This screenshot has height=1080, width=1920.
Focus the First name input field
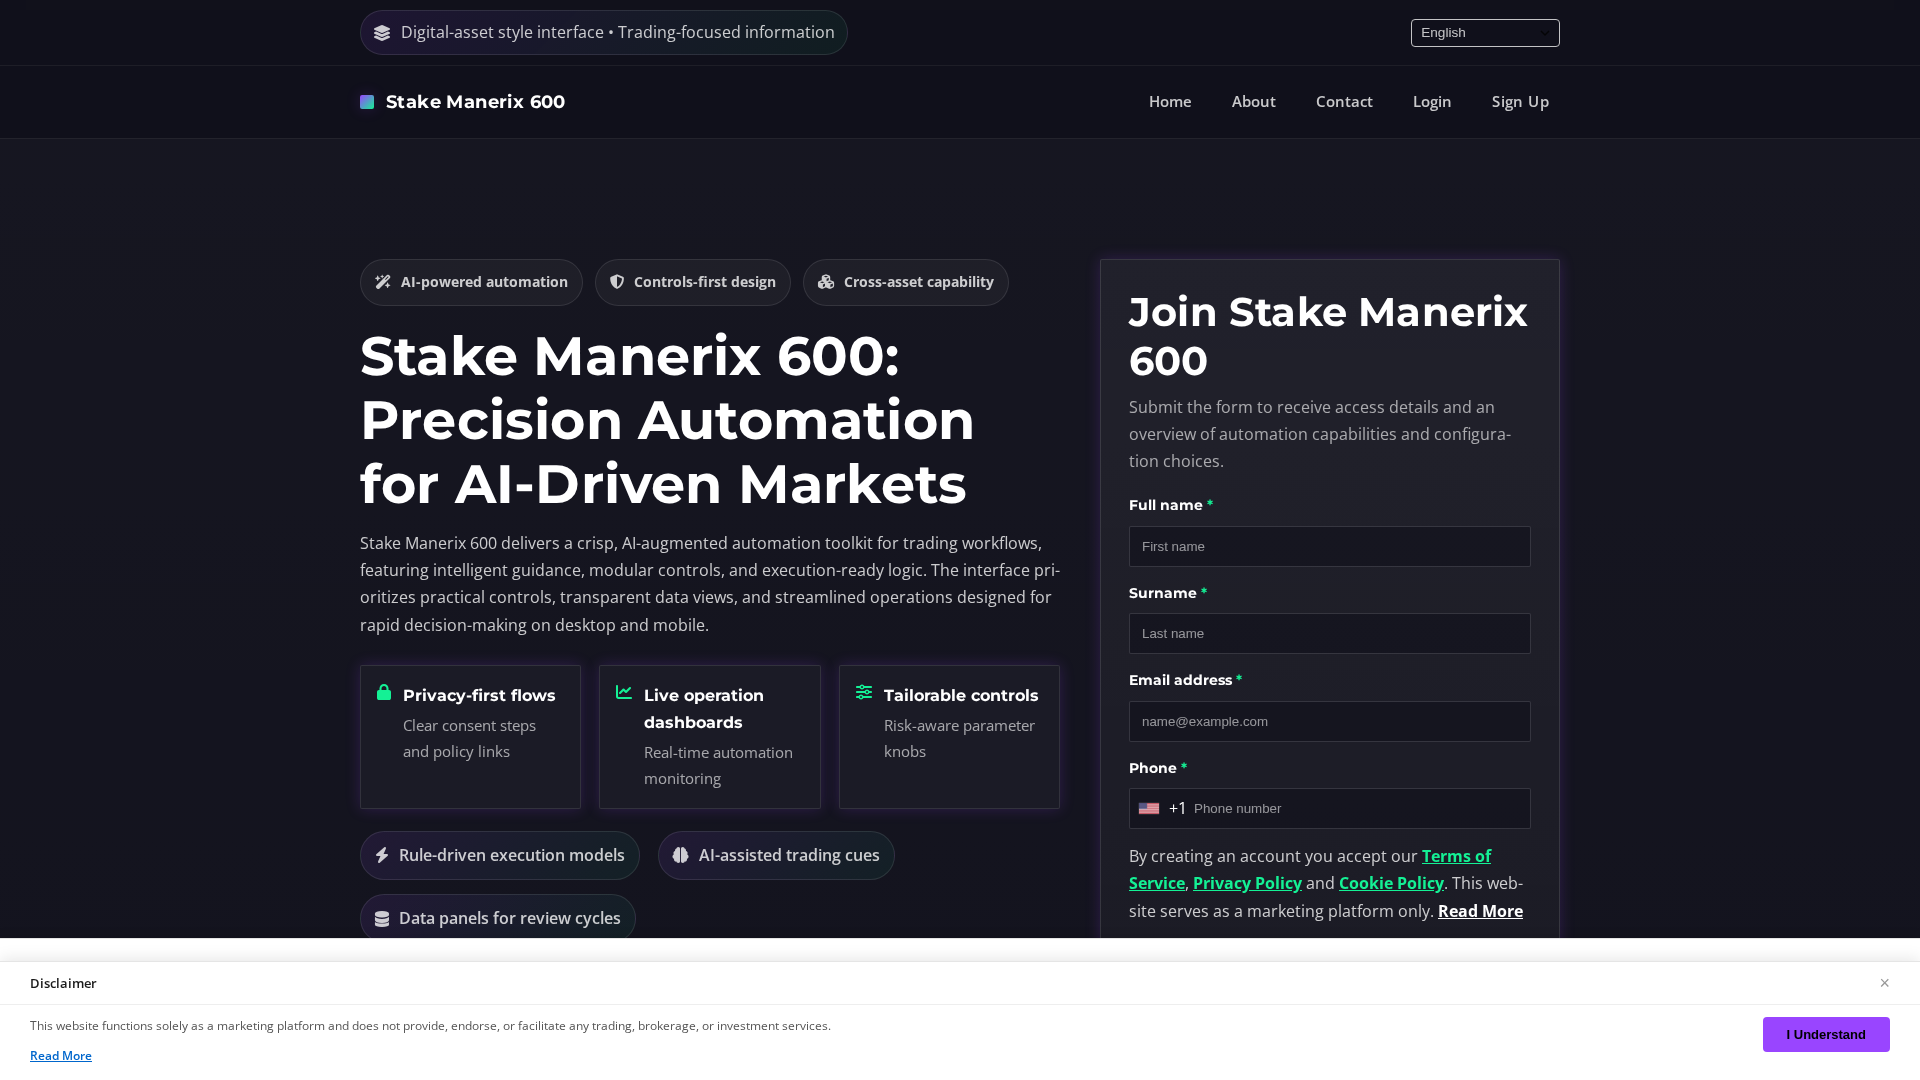pyautogui.click(x=1329, y=547)
